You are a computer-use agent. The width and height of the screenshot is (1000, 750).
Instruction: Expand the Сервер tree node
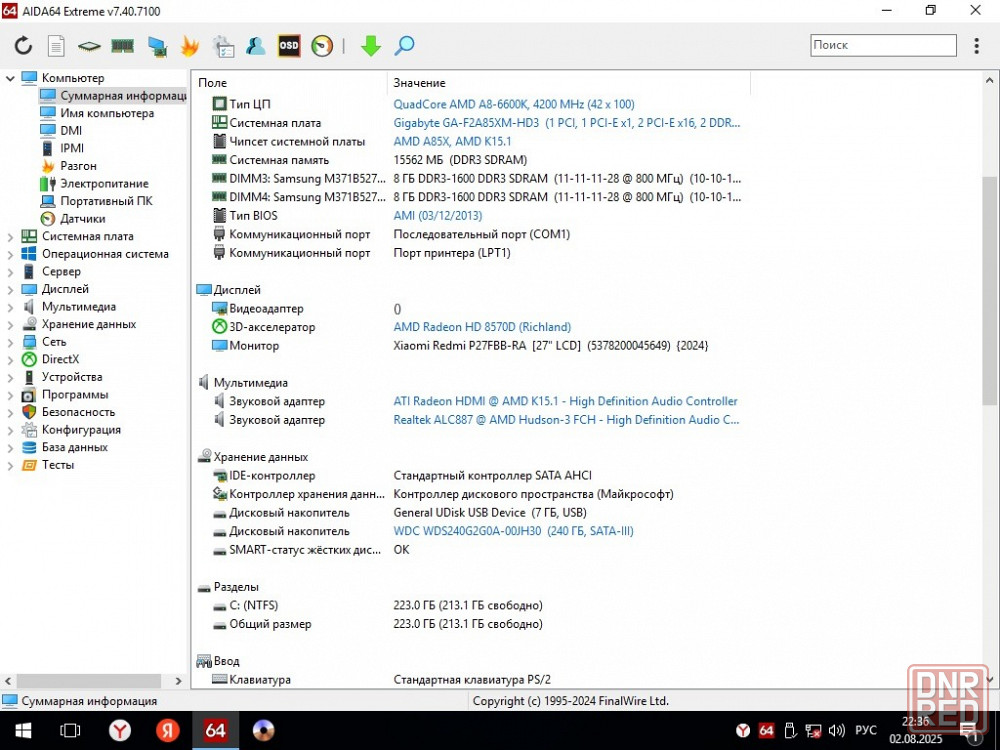click(x=10, y=272)
